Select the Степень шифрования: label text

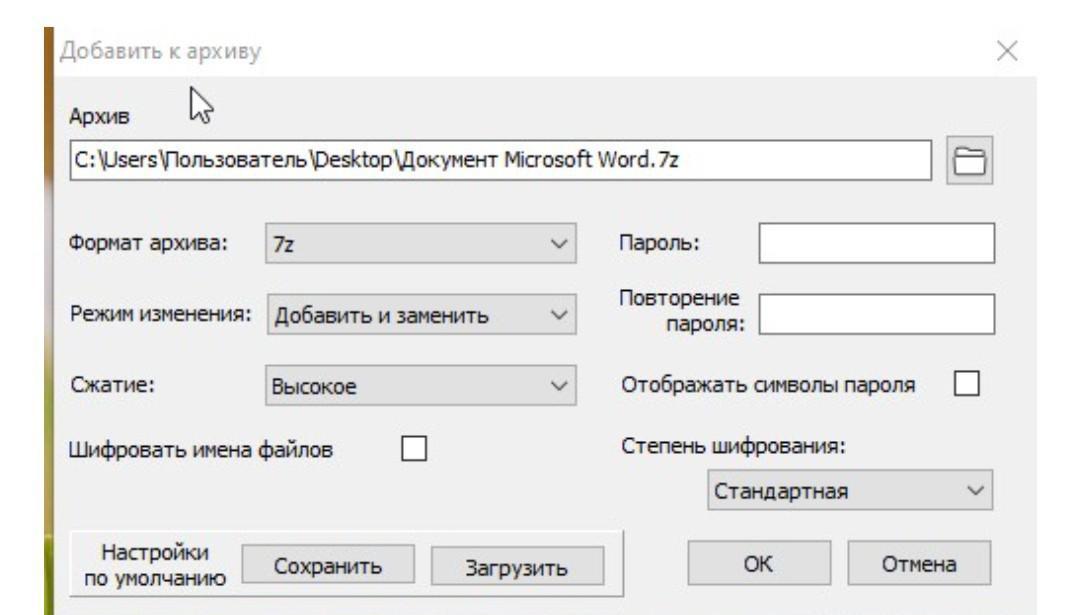(734, 447)
